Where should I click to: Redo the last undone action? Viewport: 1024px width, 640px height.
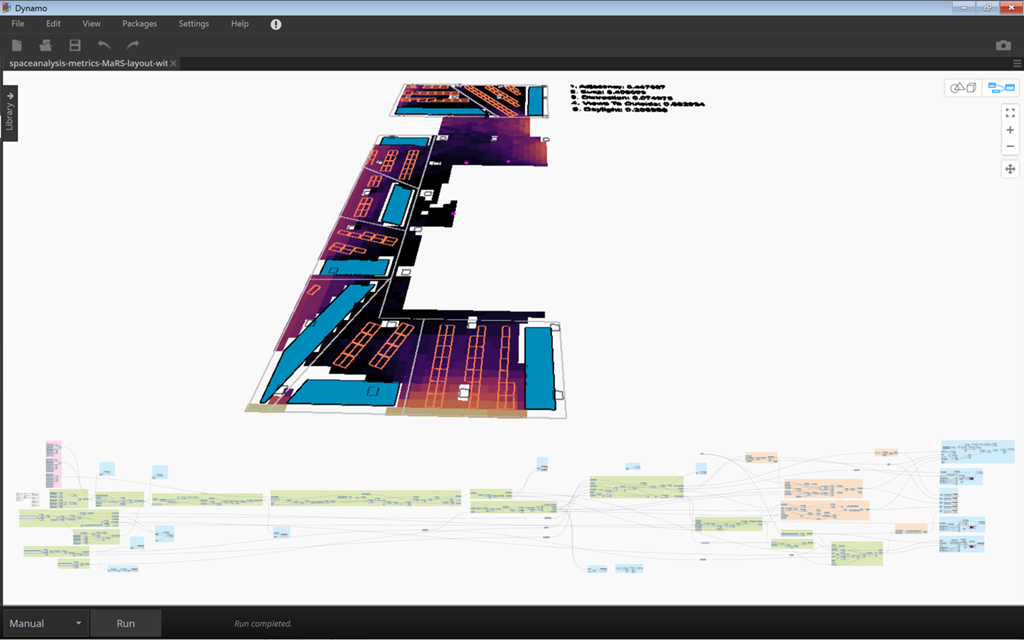[x=133, y=45]
